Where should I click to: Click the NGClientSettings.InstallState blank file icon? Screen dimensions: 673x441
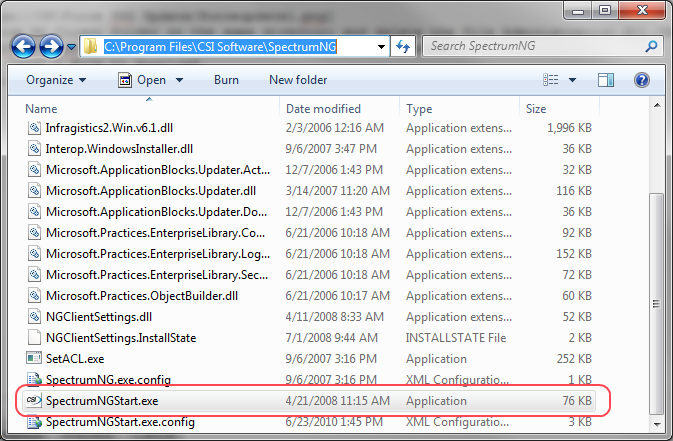click(34, 338)
